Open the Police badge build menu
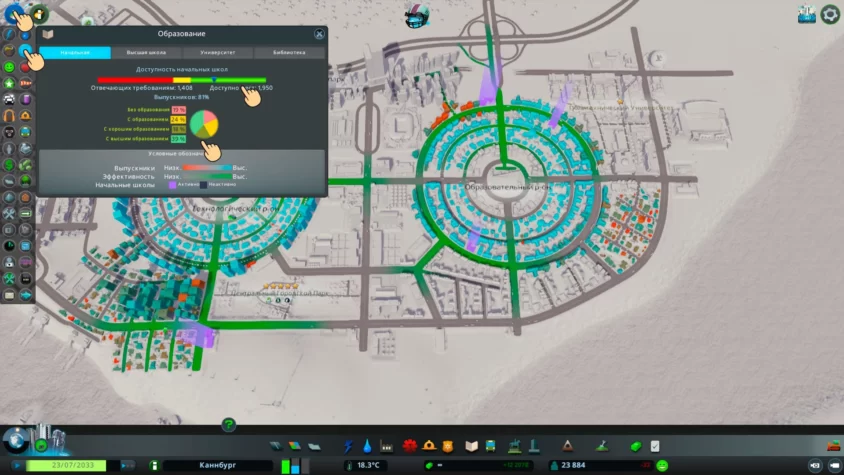Image resolution: width=844 pixels, height=475 pixels. 448,446
